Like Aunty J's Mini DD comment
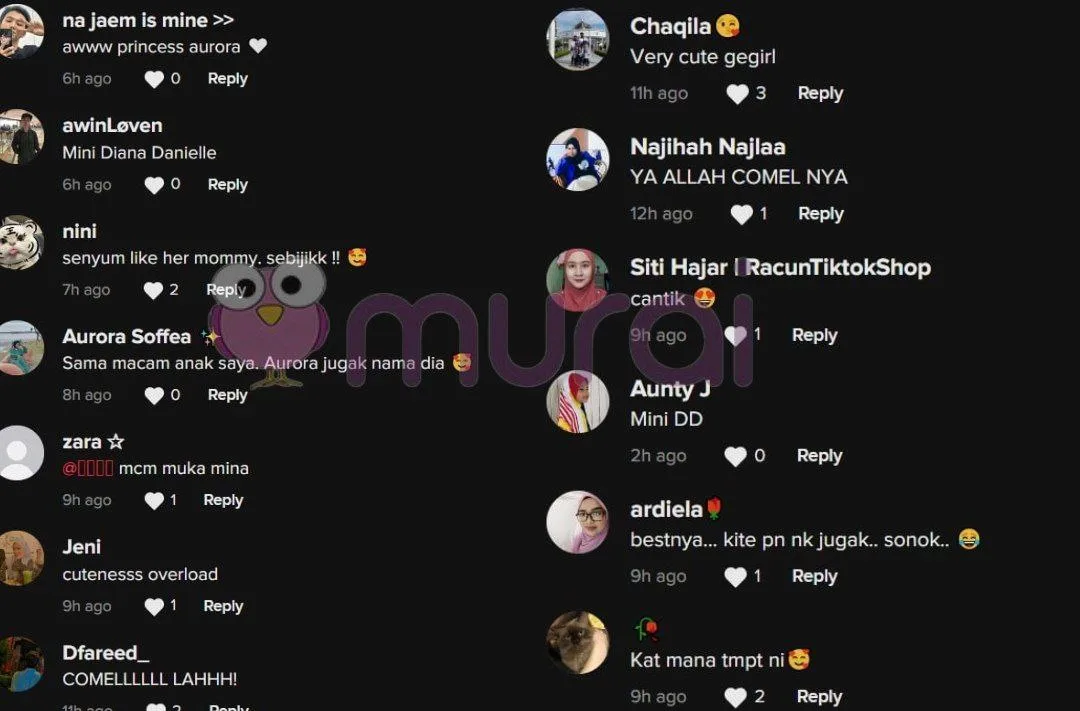The height and width of the screenshot is (711, 1080). (735, 456)
